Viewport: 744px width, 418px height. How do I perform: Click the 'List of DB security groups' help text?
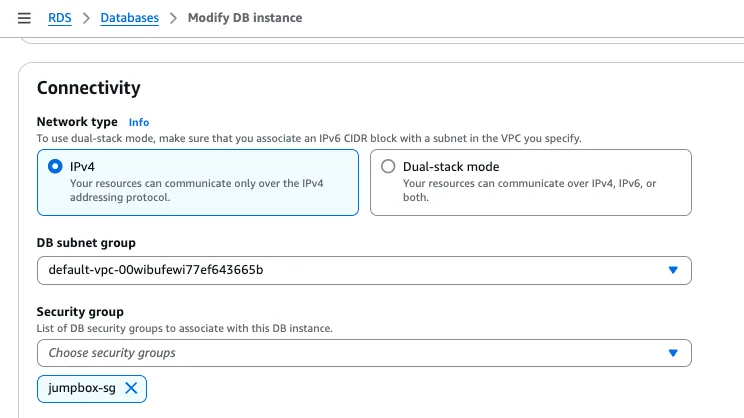pos(185,328)
